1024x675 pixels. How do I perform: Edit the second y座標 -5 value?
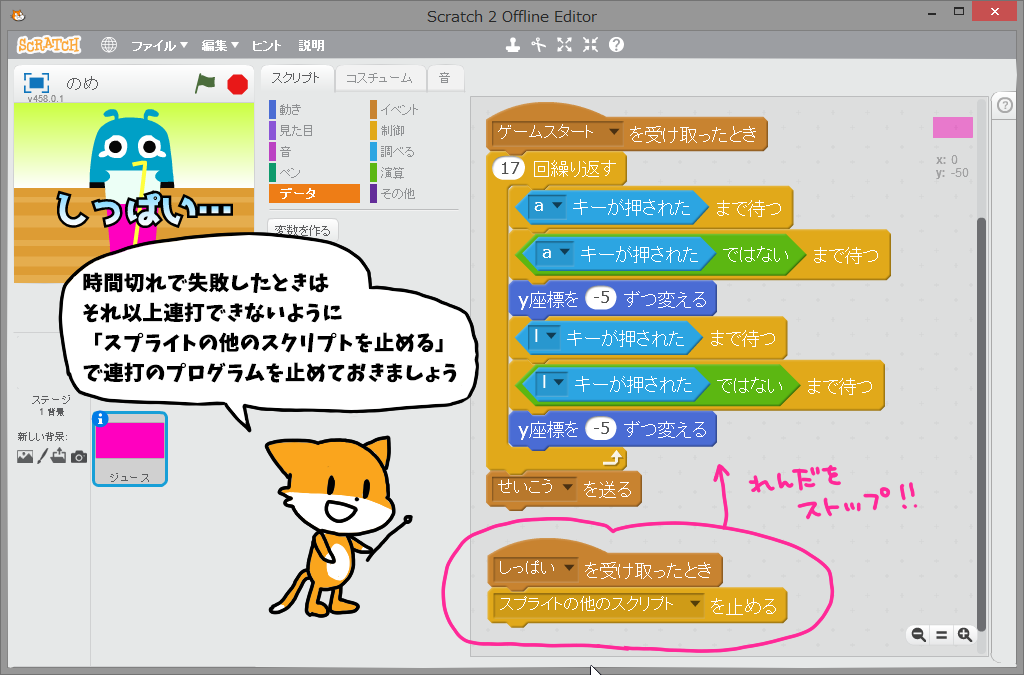point(601,429)
